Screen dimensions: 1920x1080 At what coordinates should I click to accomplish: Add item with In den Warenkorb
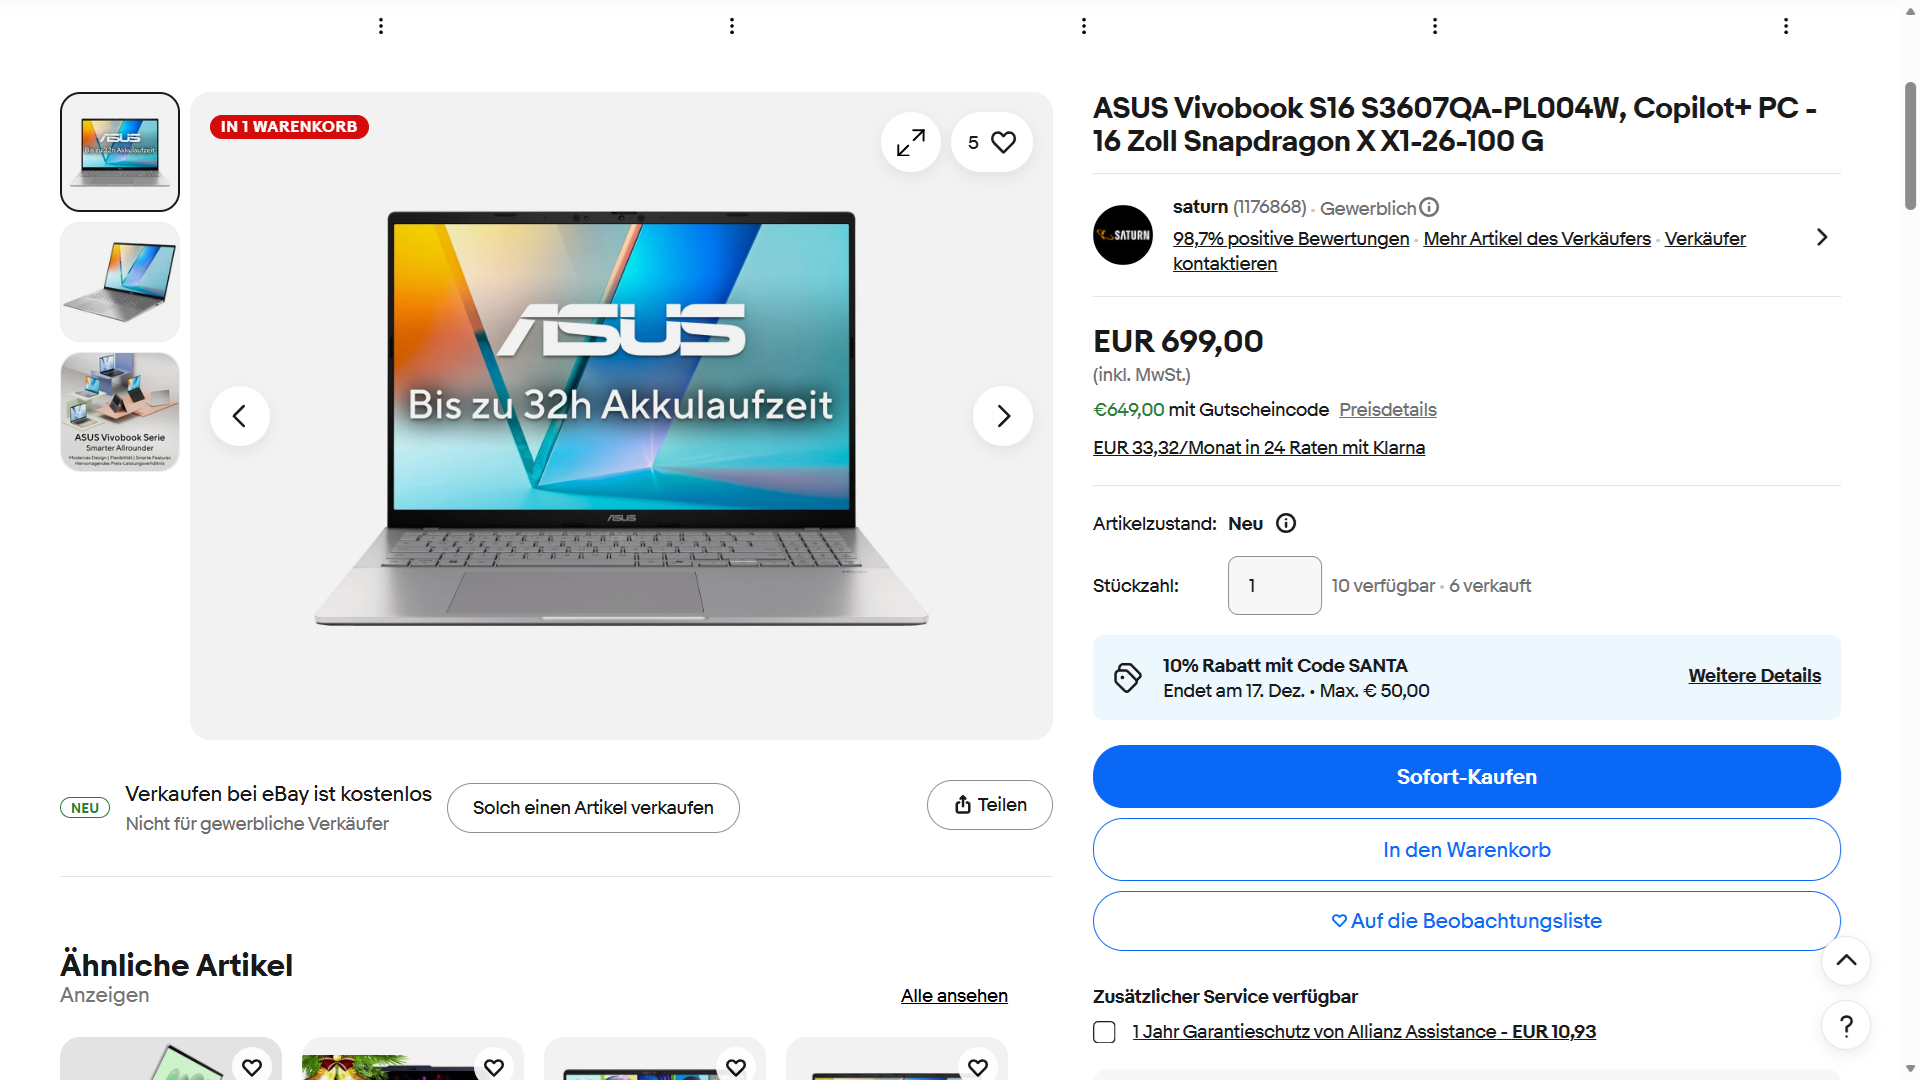click(x=1466, y=850)
